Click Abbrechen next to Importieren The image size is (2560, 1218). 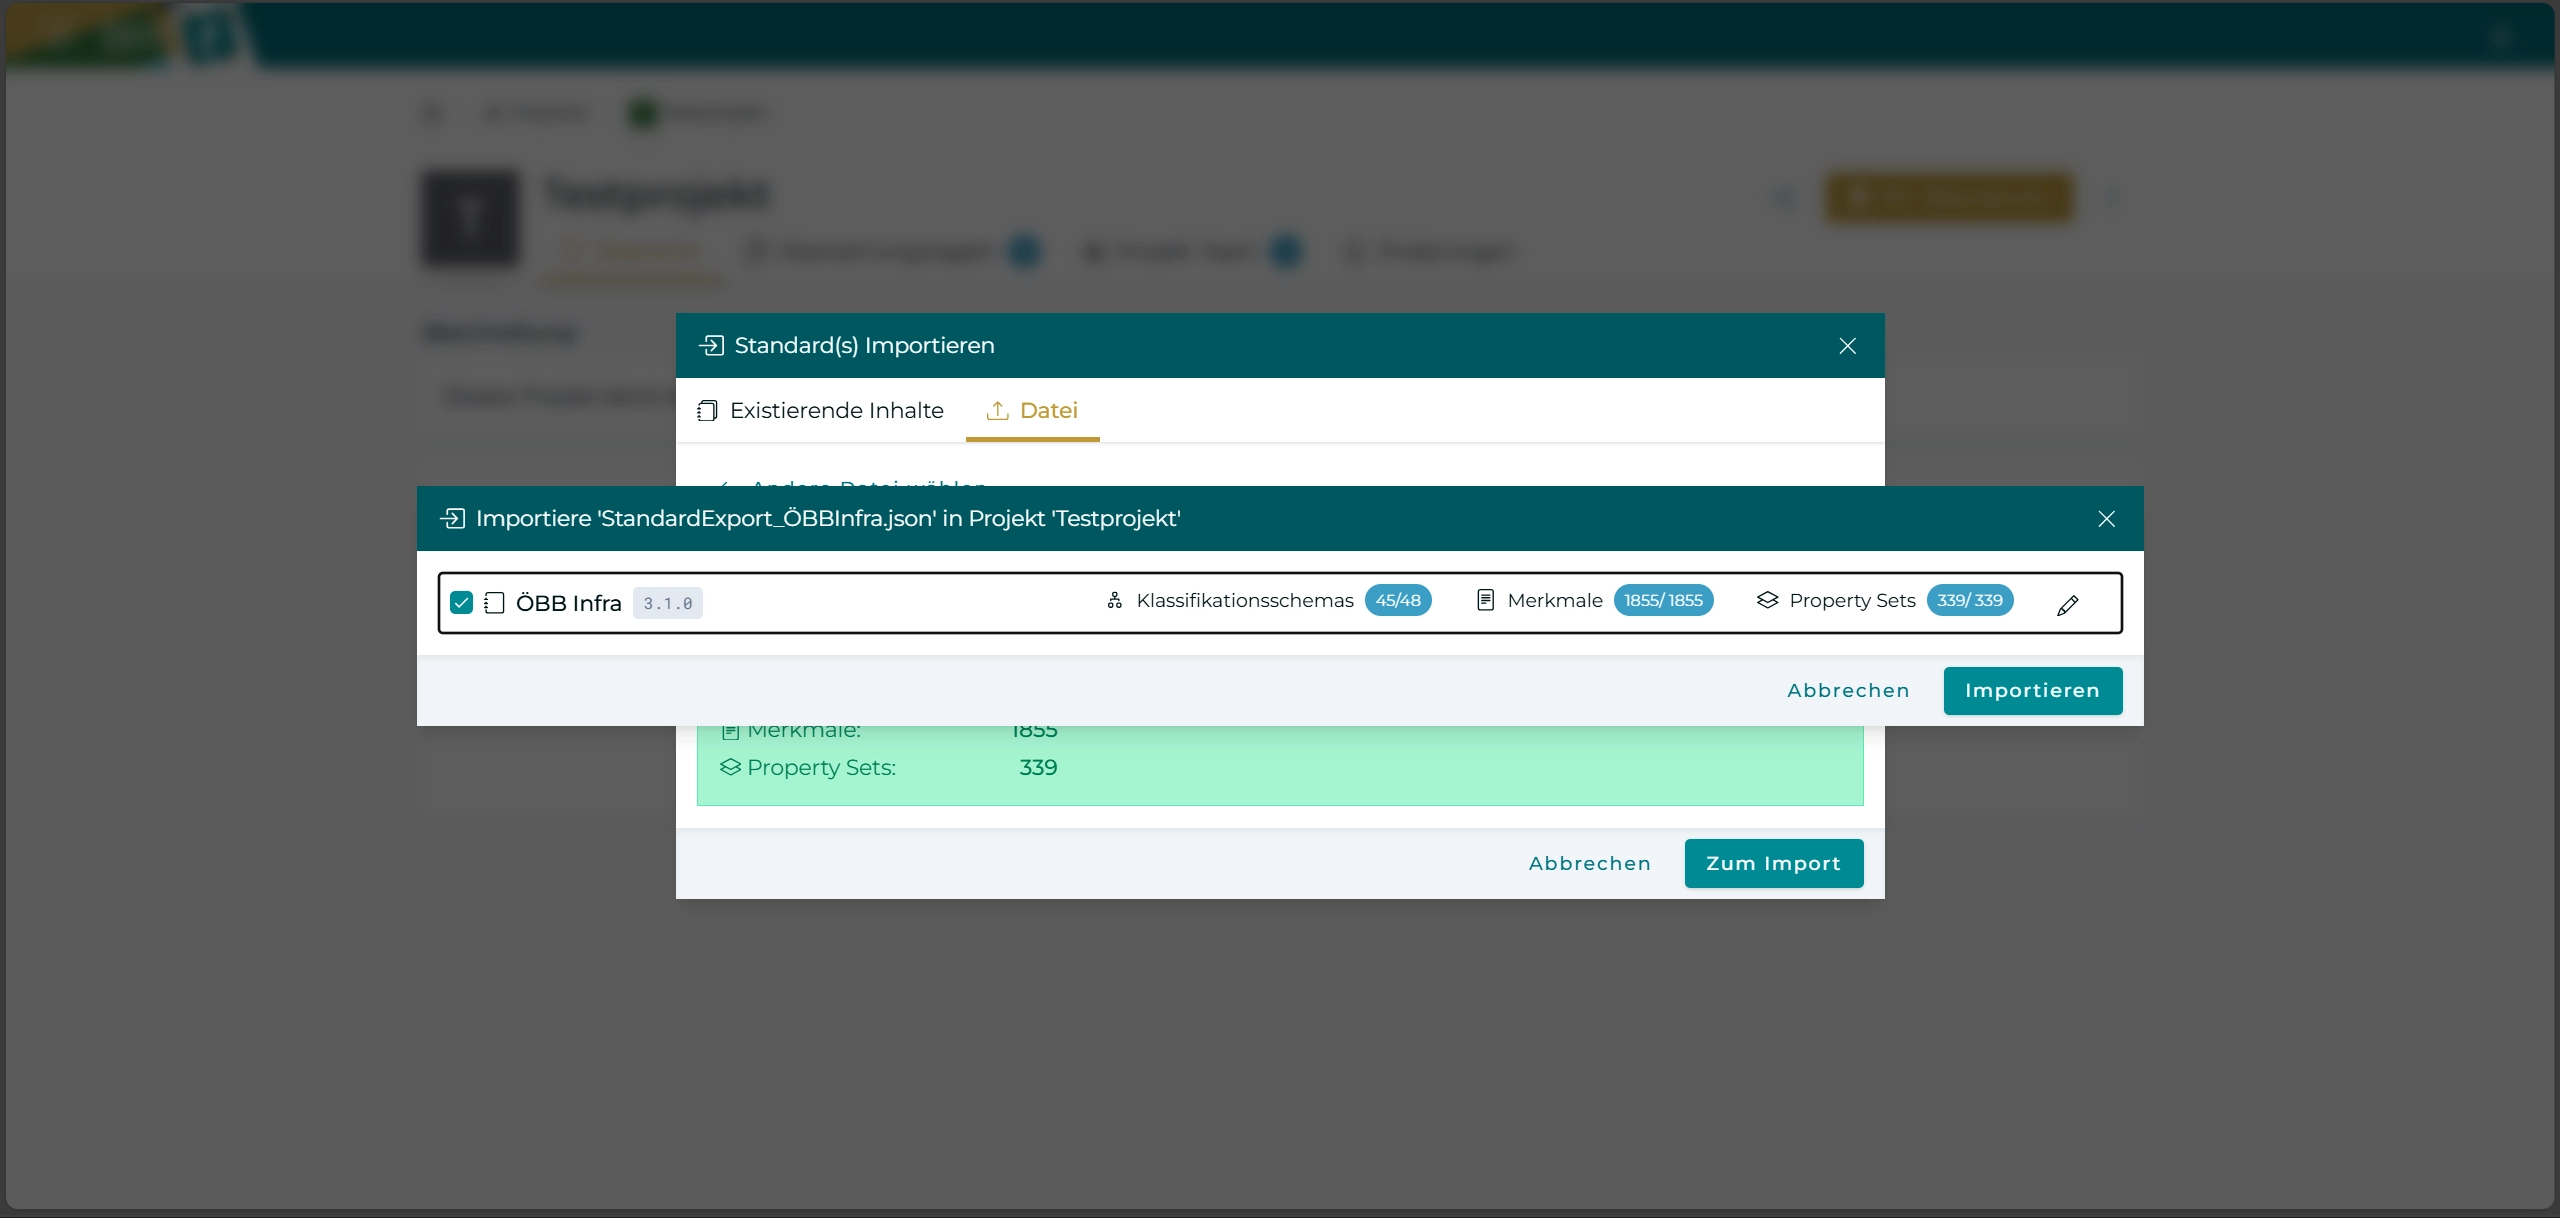(x=1848, y=690)
